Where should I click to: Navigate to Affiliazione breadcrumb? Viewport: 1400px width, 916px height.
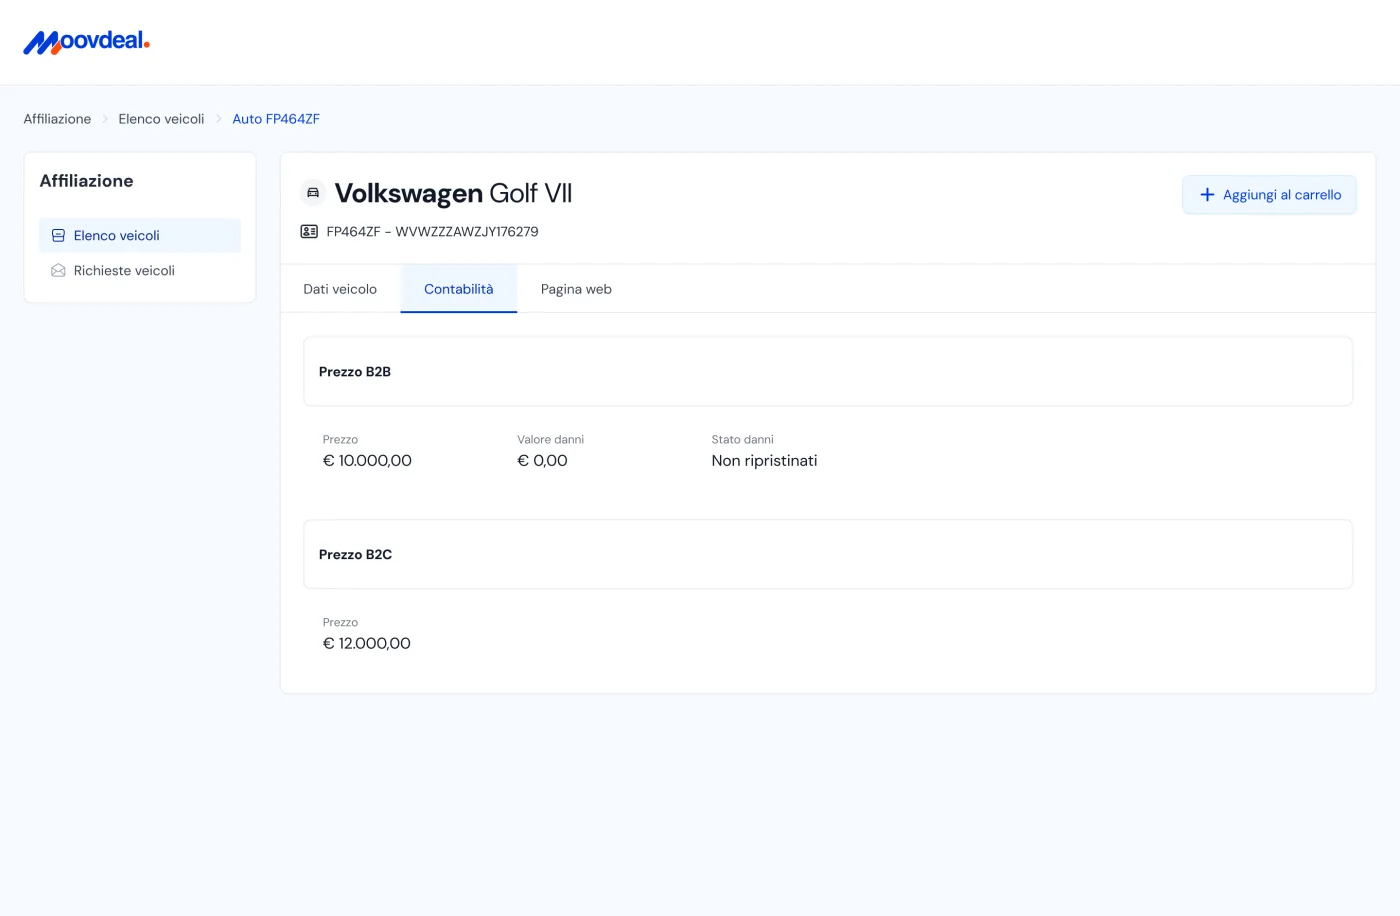click(x=57, y=119)
